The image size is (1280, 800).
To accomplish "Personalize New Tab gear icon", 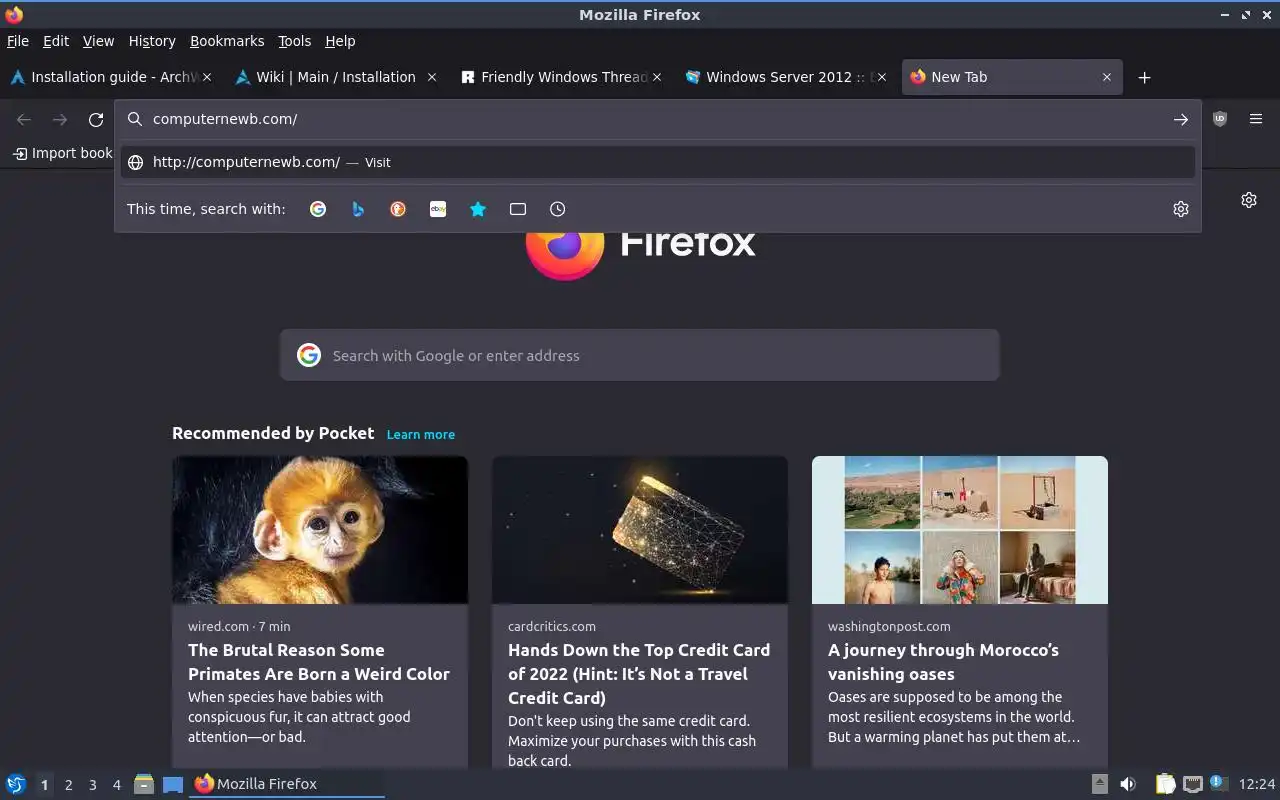I will point(1249,200).
